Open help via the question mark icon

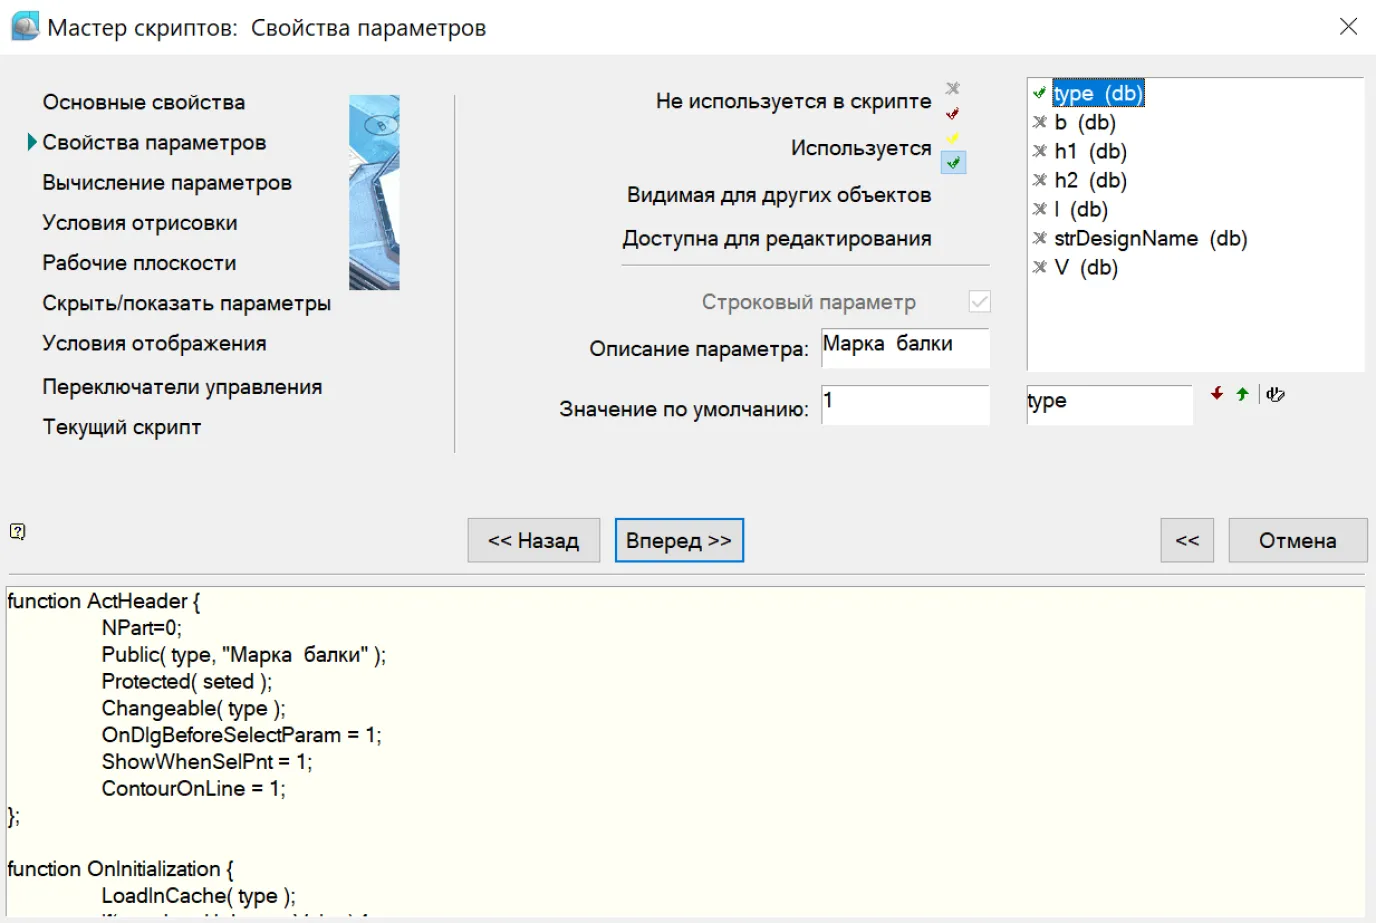17,531
